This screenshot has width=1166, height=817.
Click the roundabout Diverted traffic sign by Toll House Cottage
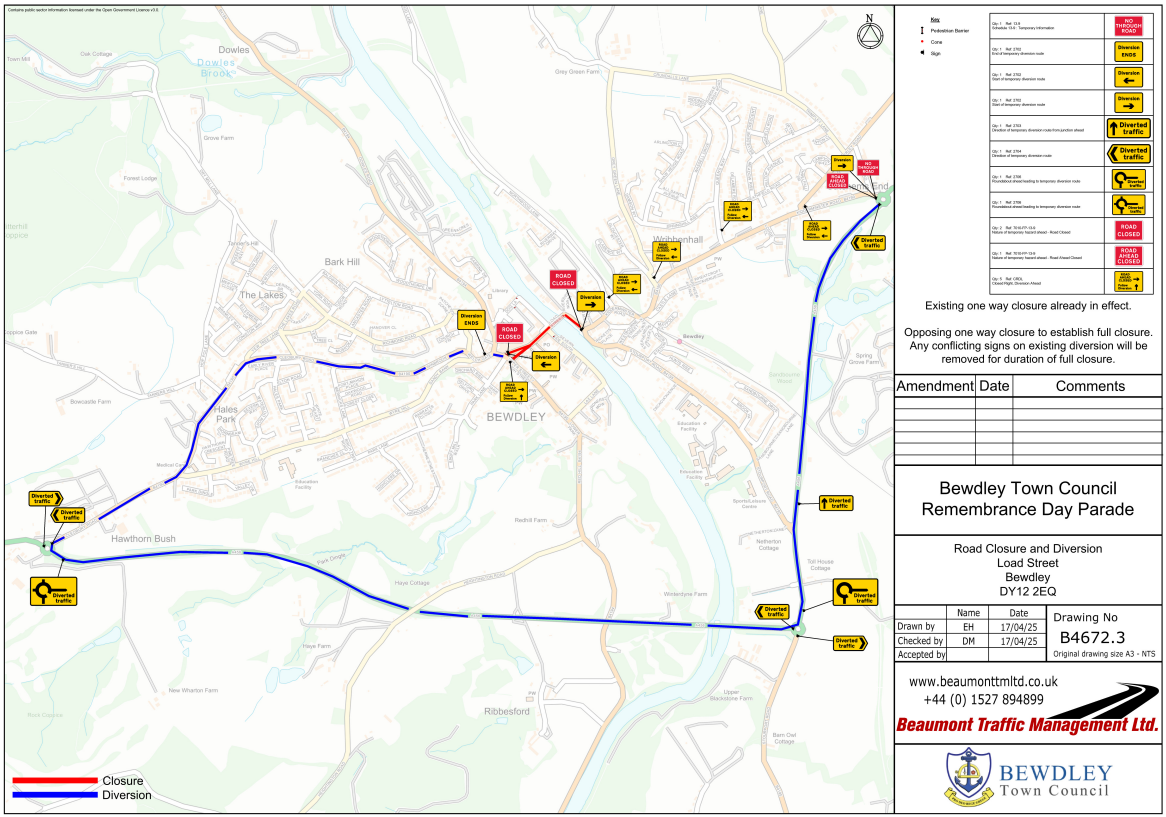(855, 592)
